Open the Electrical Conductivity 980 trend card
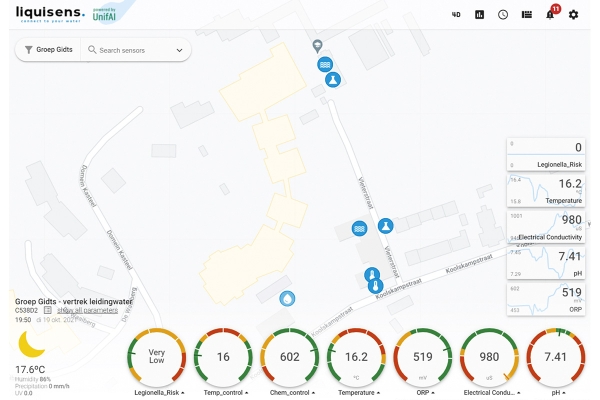 pyautogui.click(x=546, y=227)
